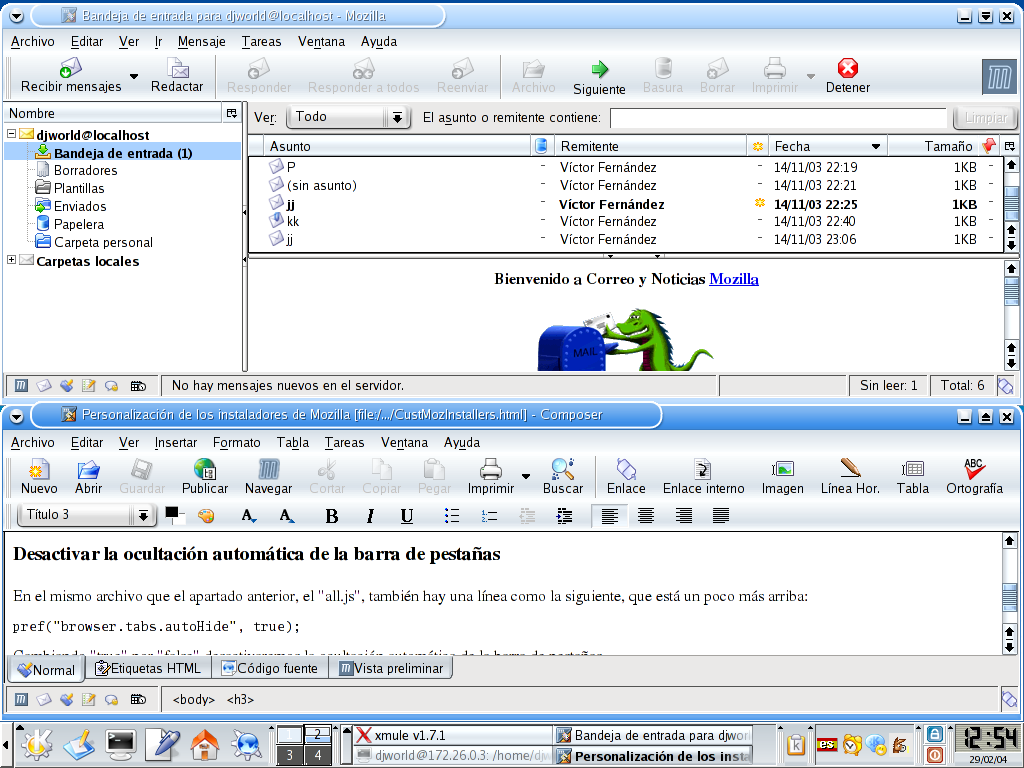Click Recibir mensajes in Mail toolbar

click(71, 76)
